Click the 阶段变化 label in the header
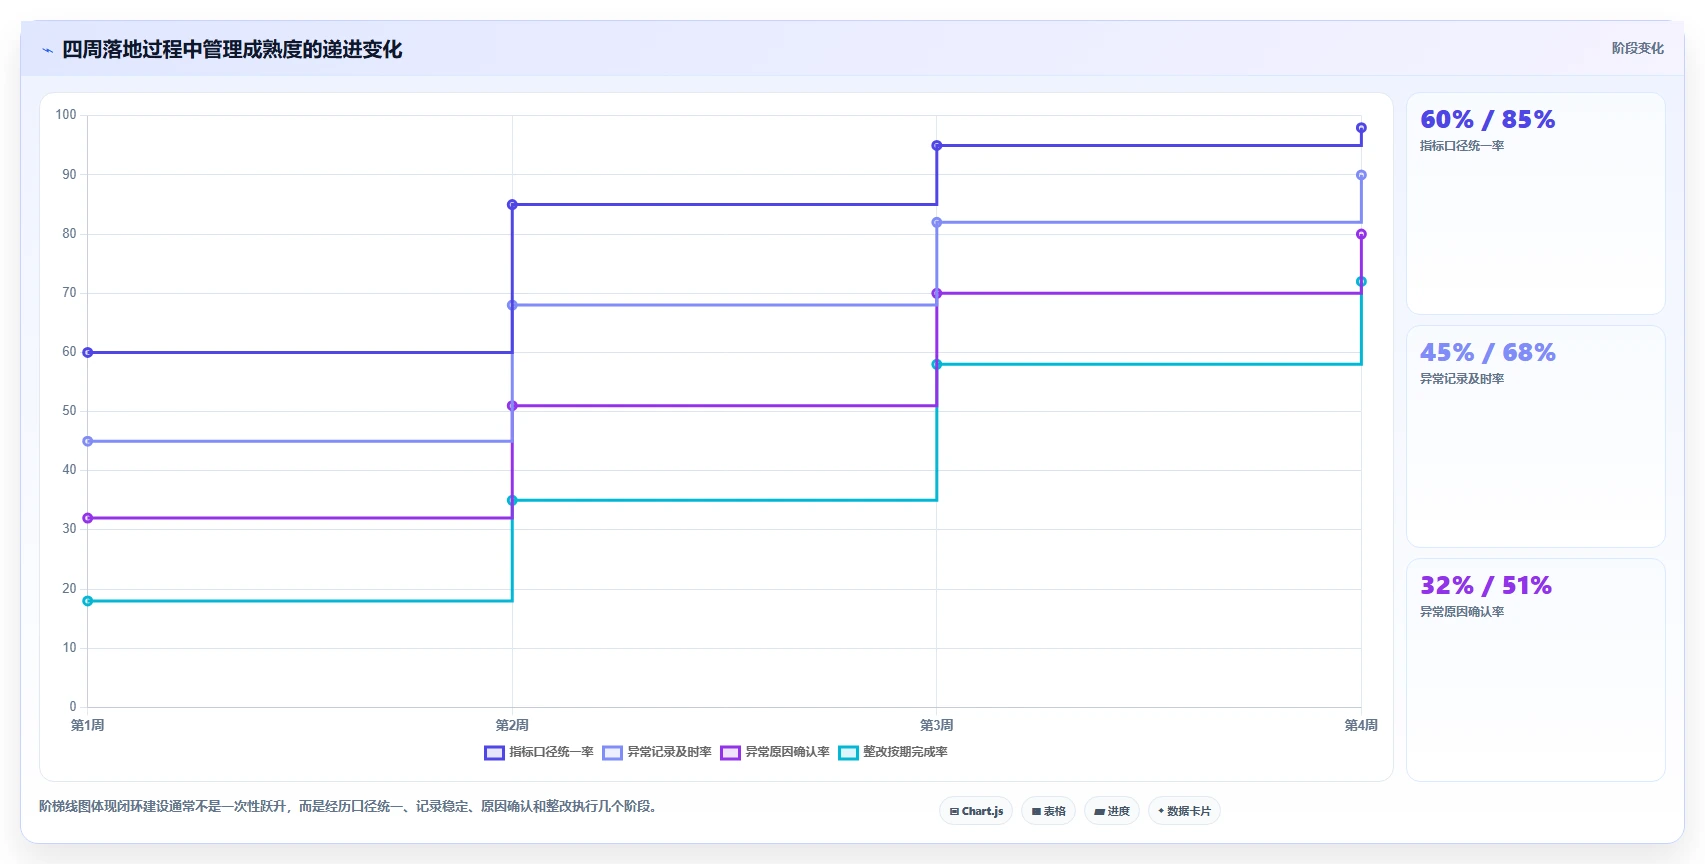The height and width of the screenshot is (864, 1705). pyautogui.click(x=1637, y=48)
